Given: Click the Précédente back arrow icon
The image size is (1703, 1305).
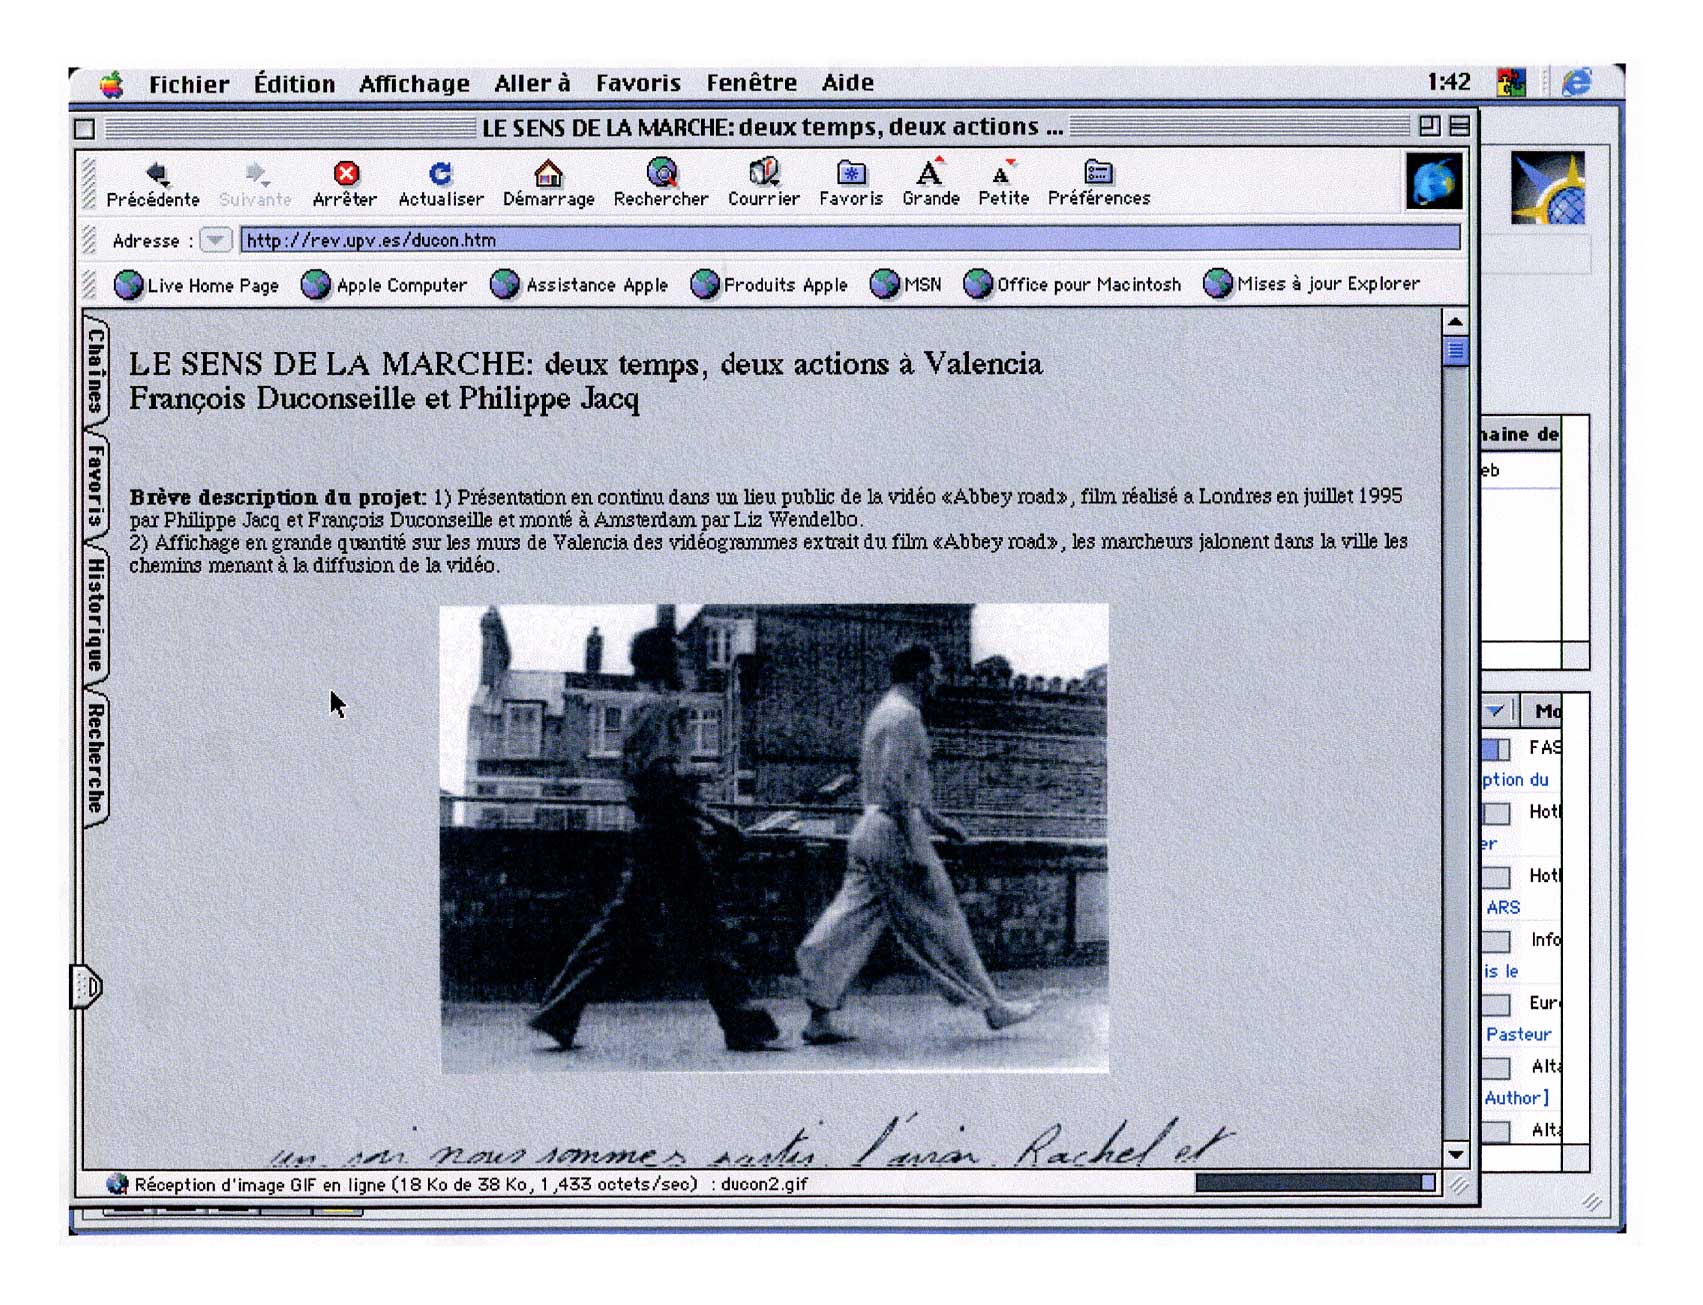Looking at the screenshot, I should click(155, 174).
